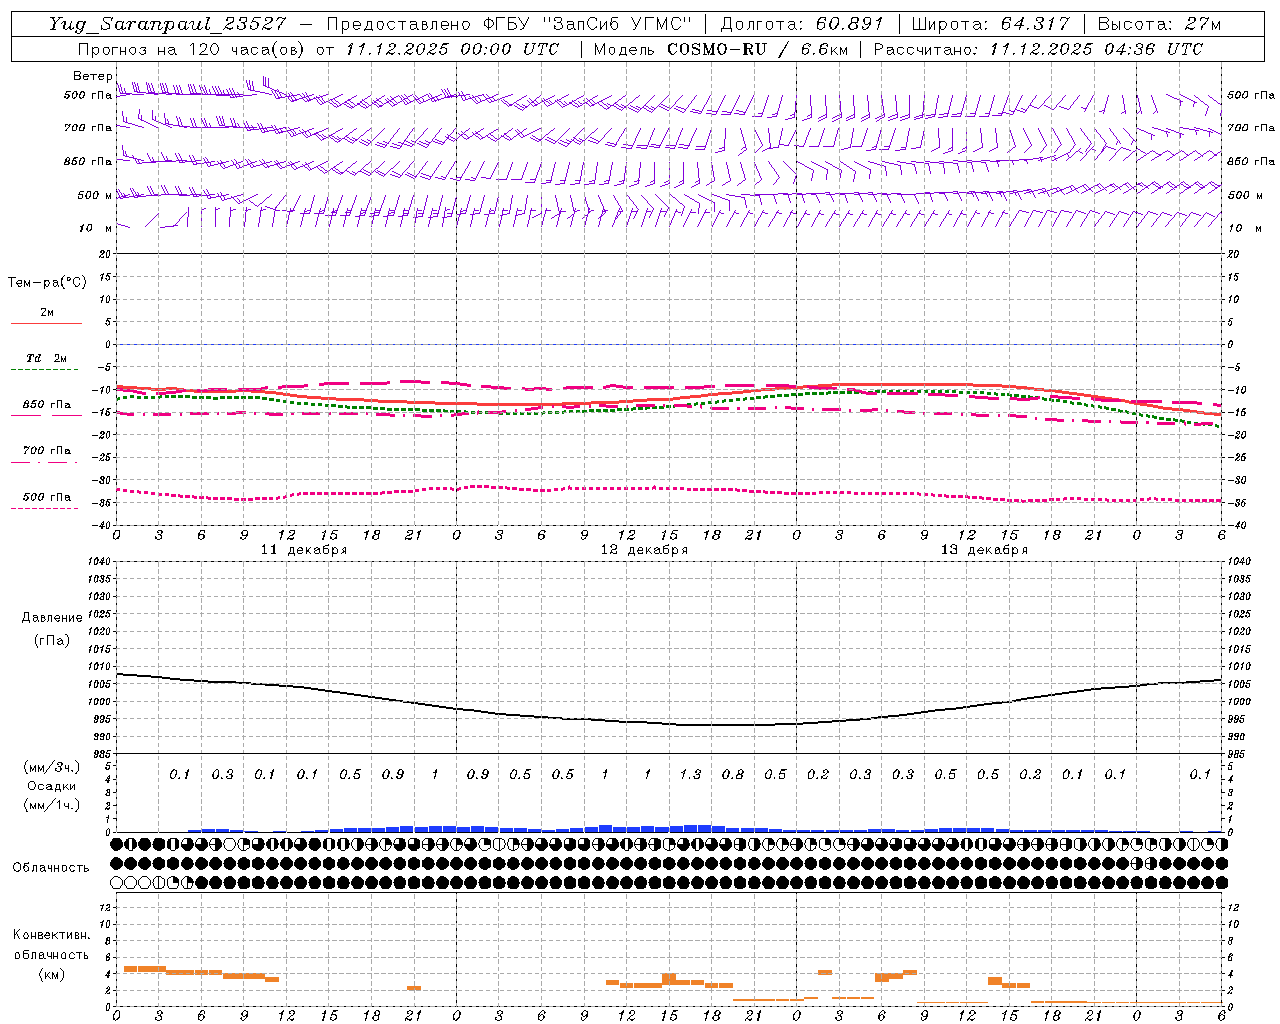Click the Прогноз на 120 часа(ов) text
The image size is (1280, 1024).
(x=192, y=49)
